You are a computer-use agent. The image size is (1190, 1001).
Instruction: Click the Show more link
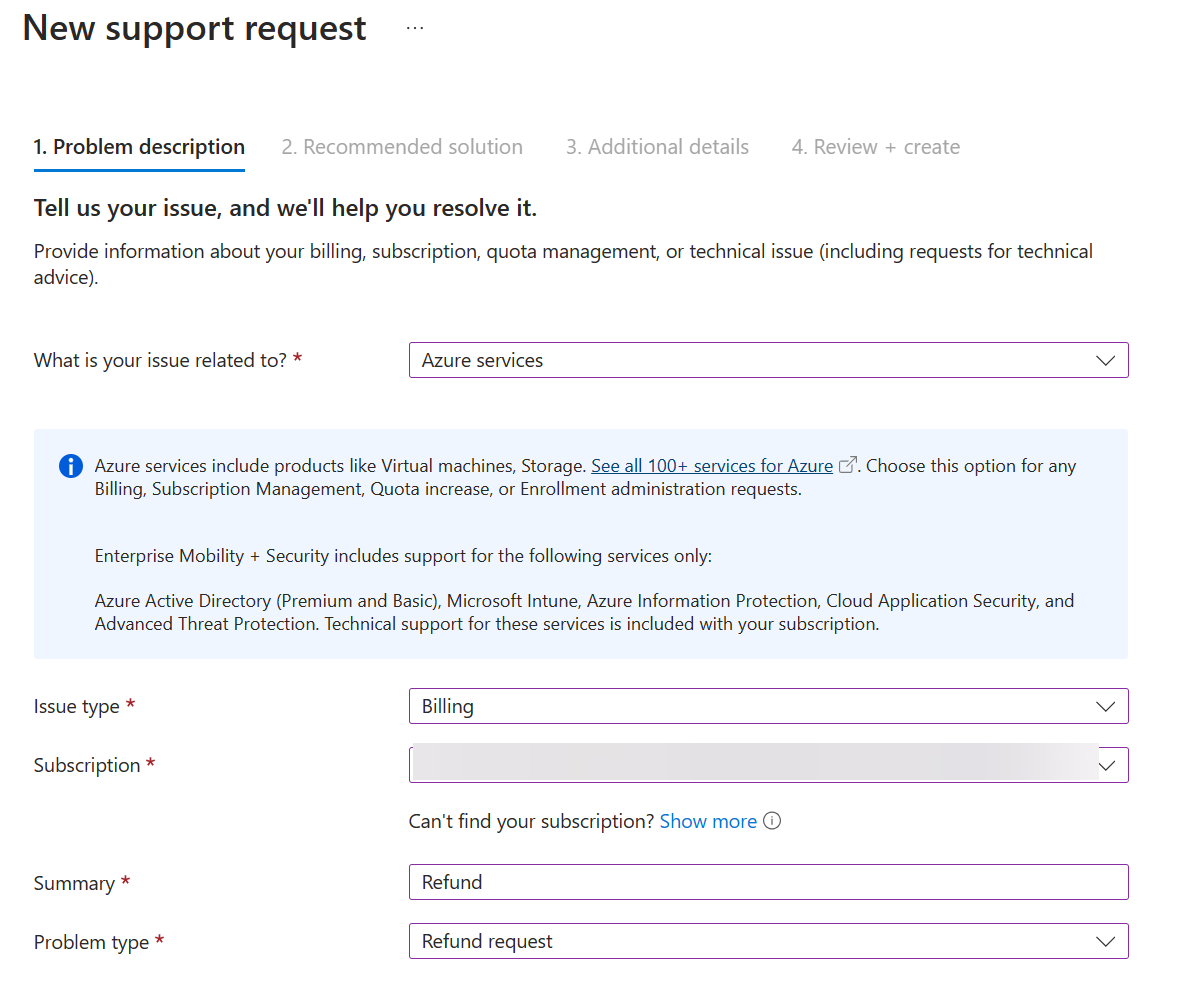tap(708, 820)
